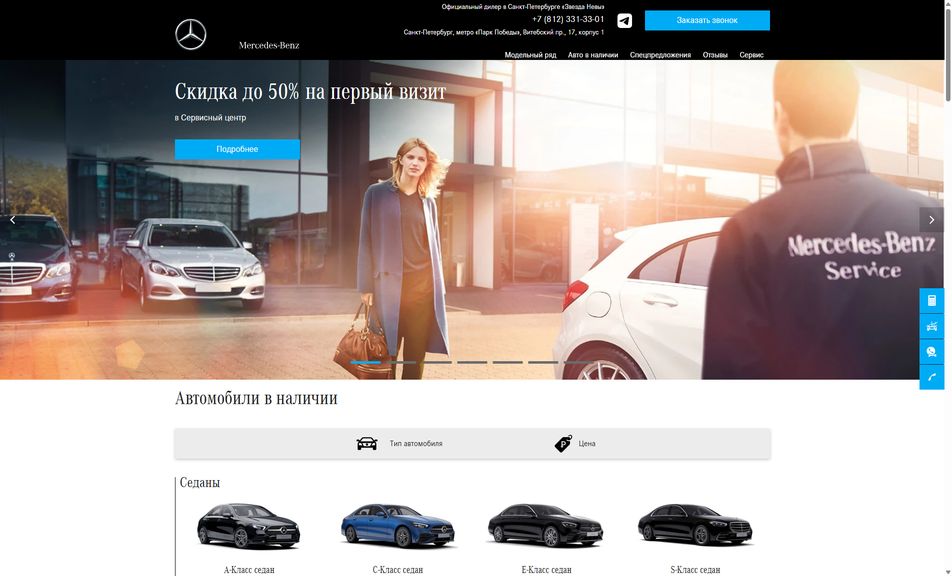Jump to the fifth slide indicator
Image resolution: width=952 pixels, height=576 pixels.
pos(508,362)
